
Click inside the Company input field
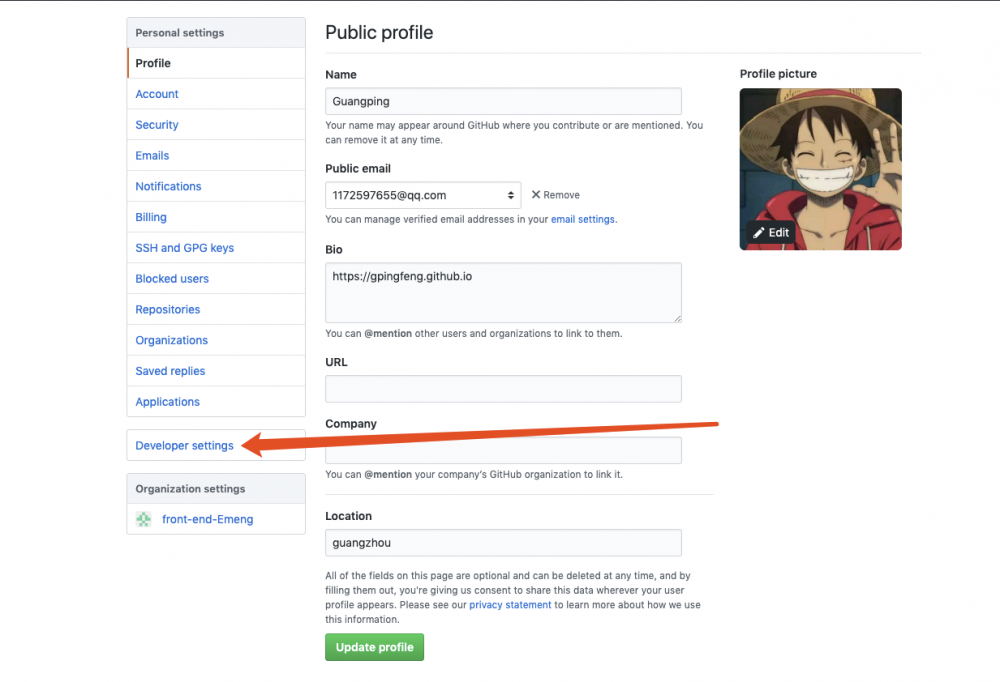[503, 450]
